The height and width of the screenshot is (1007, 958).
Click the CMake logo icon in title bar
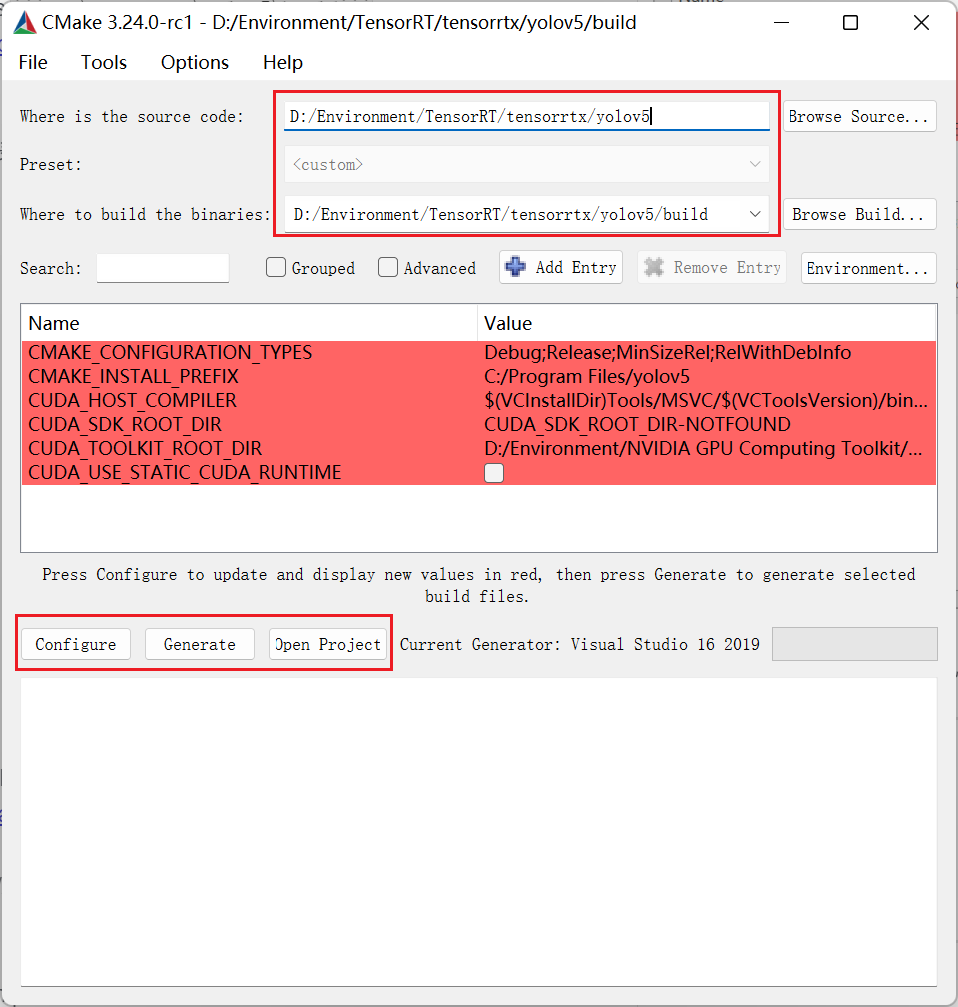(x=24, y=23)
